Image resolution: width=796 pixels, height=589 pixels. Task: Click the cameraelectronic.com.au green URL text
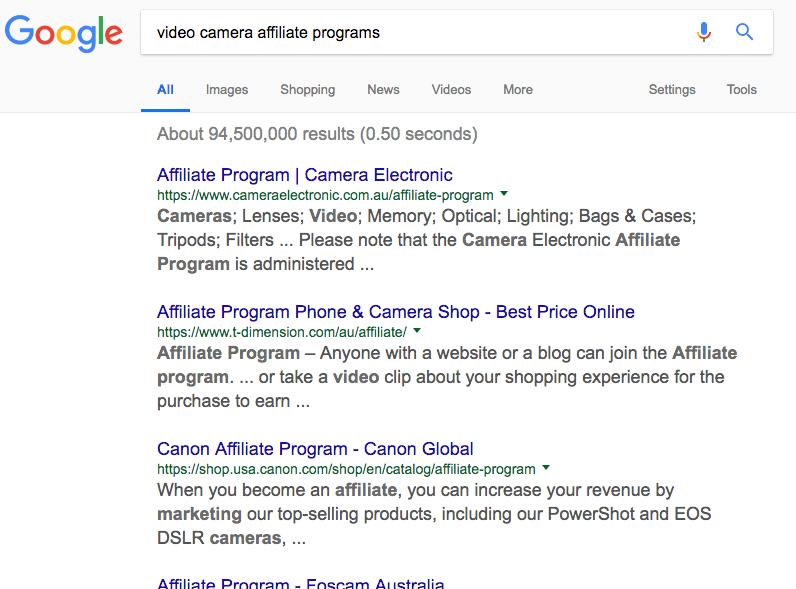[325, 195]
